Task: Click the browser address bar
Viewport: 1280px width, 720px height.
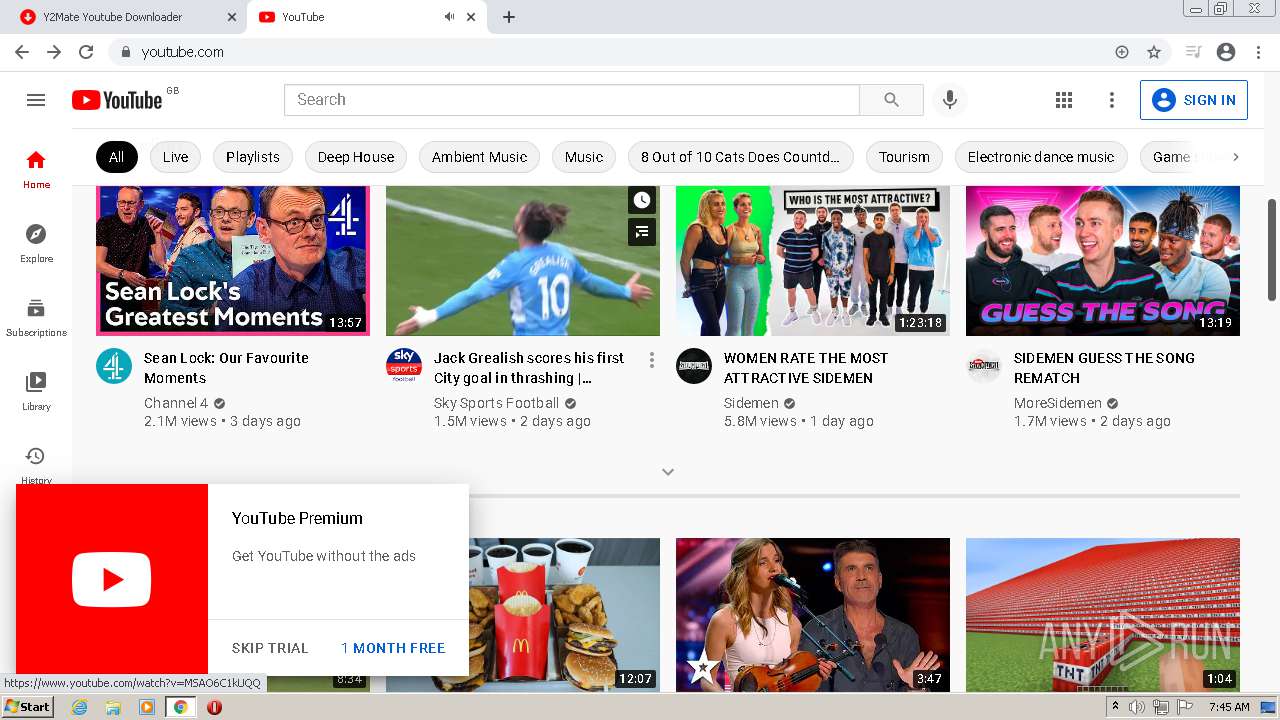Action: tap(610, 52)
